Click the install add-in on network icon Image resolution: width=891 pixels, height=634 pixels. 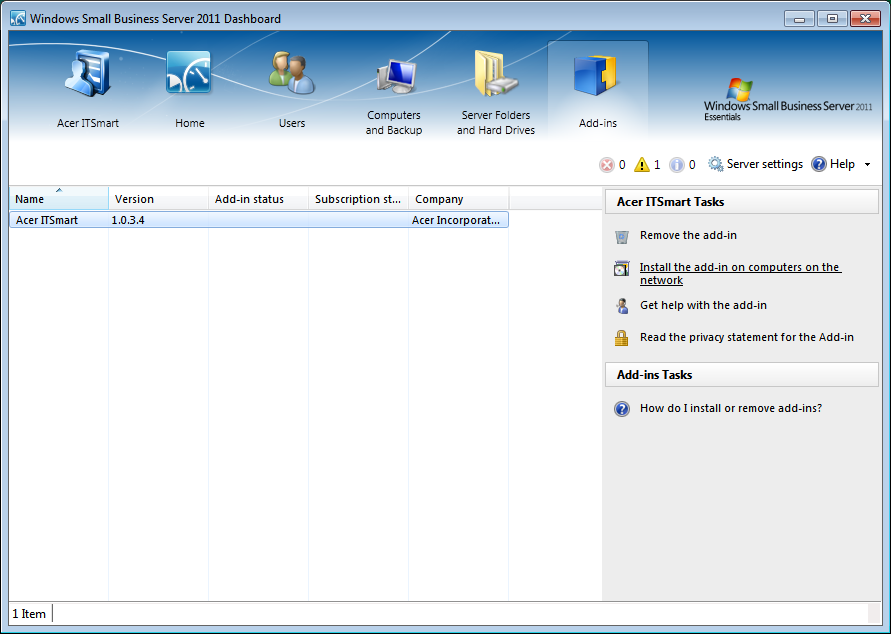(x=622, y=268)
